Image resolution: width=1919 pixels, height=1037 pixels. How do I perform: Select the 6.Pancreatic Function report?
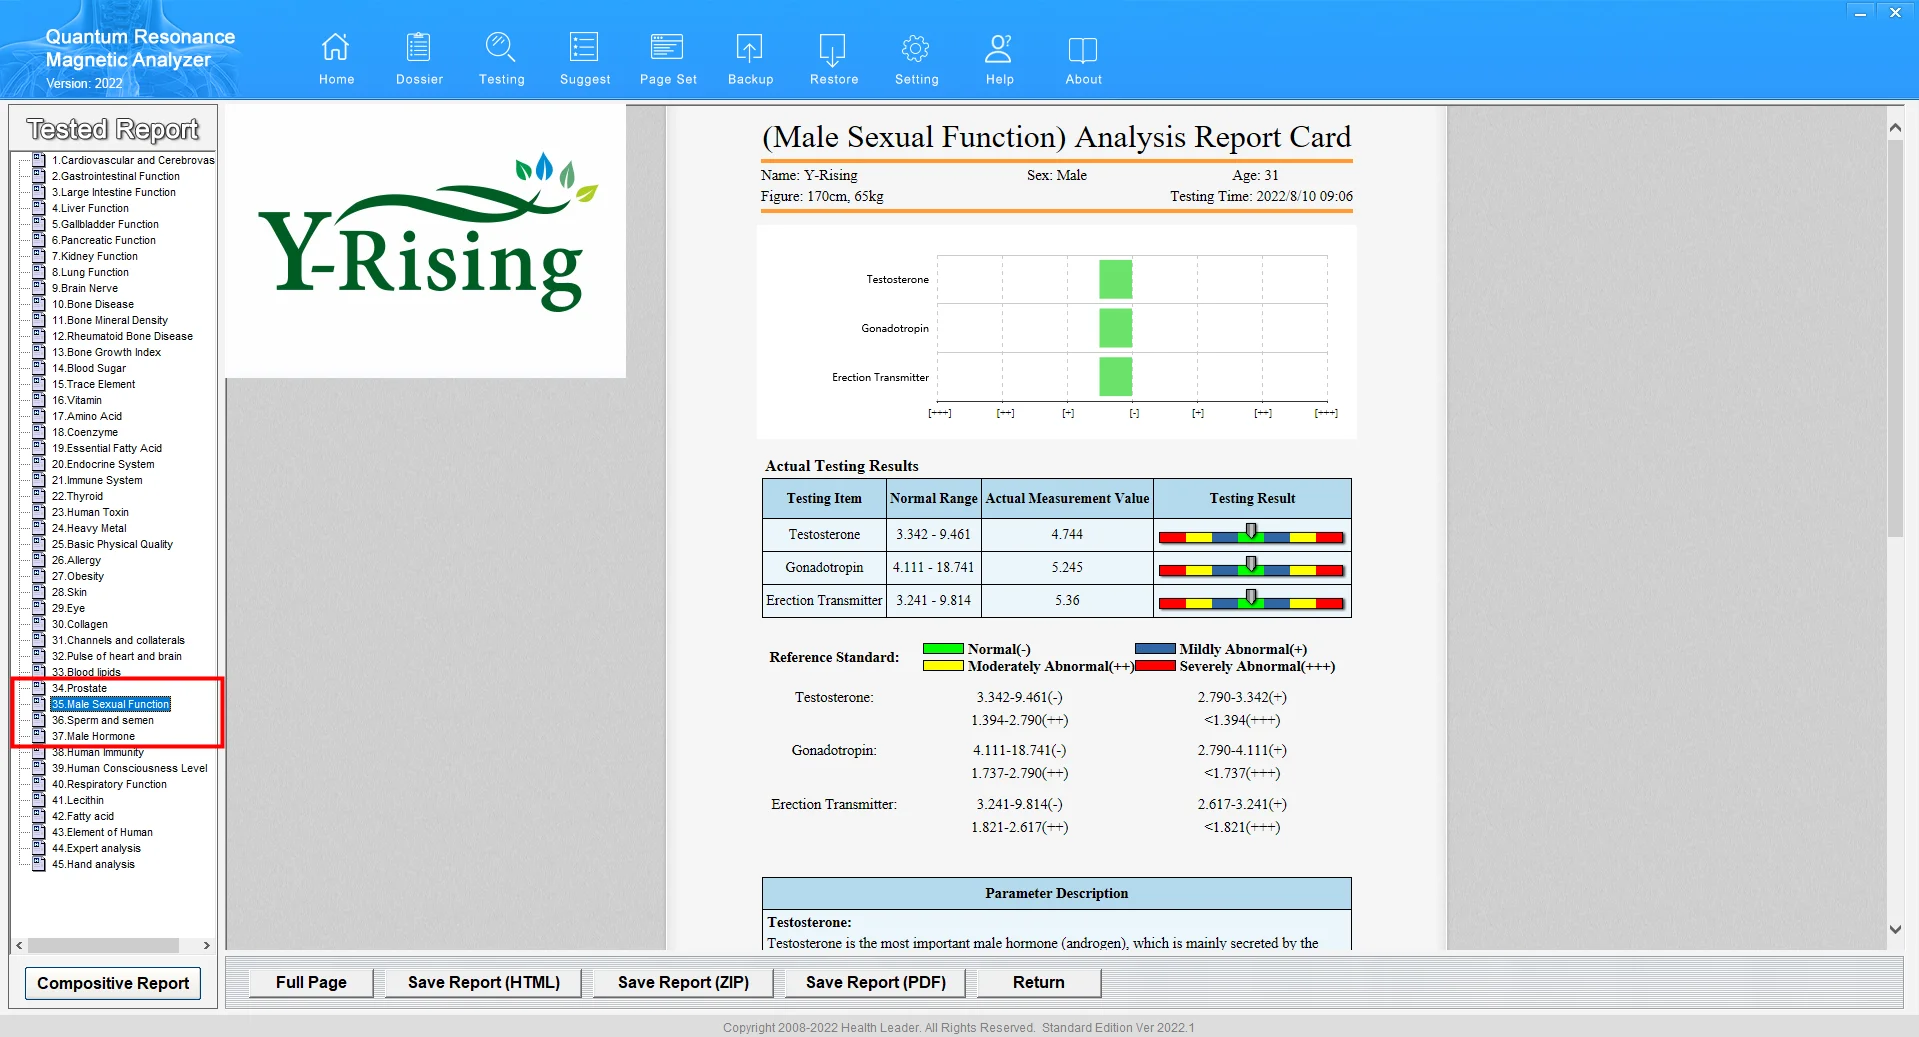point(104,240)
